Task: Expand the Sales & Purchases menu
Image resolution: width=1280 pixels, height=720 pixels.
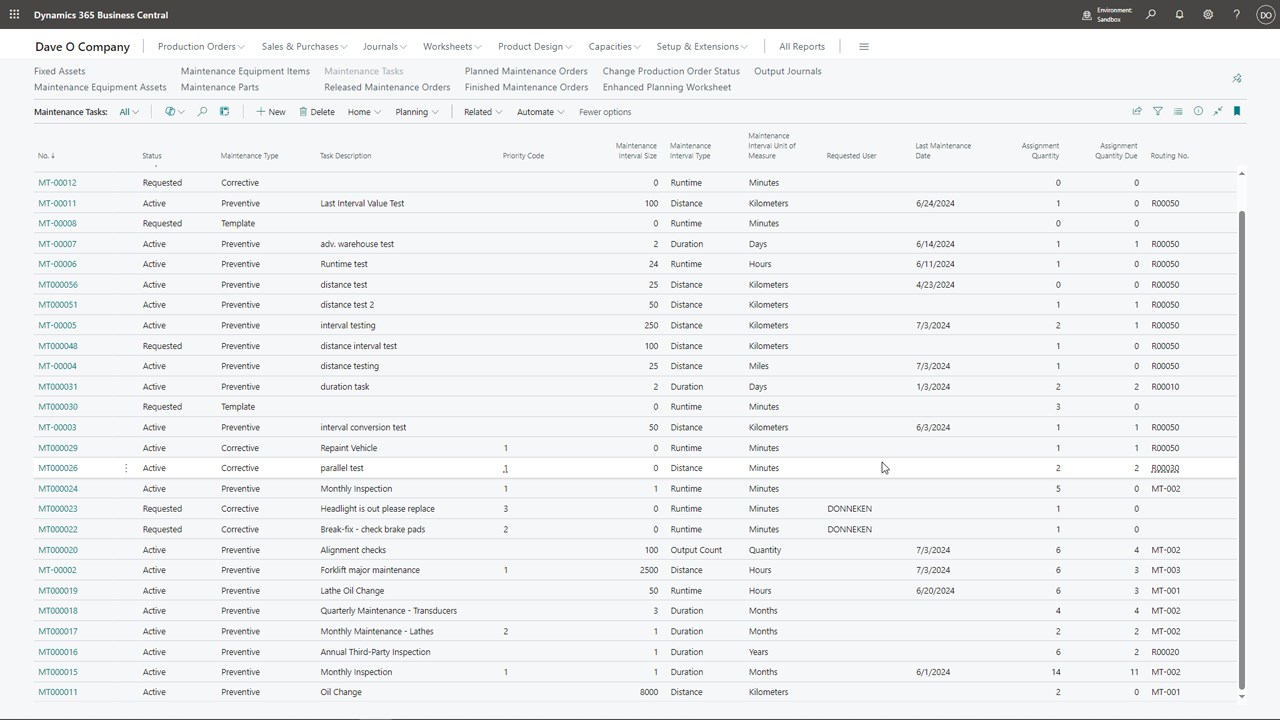Action: (304, 46)
